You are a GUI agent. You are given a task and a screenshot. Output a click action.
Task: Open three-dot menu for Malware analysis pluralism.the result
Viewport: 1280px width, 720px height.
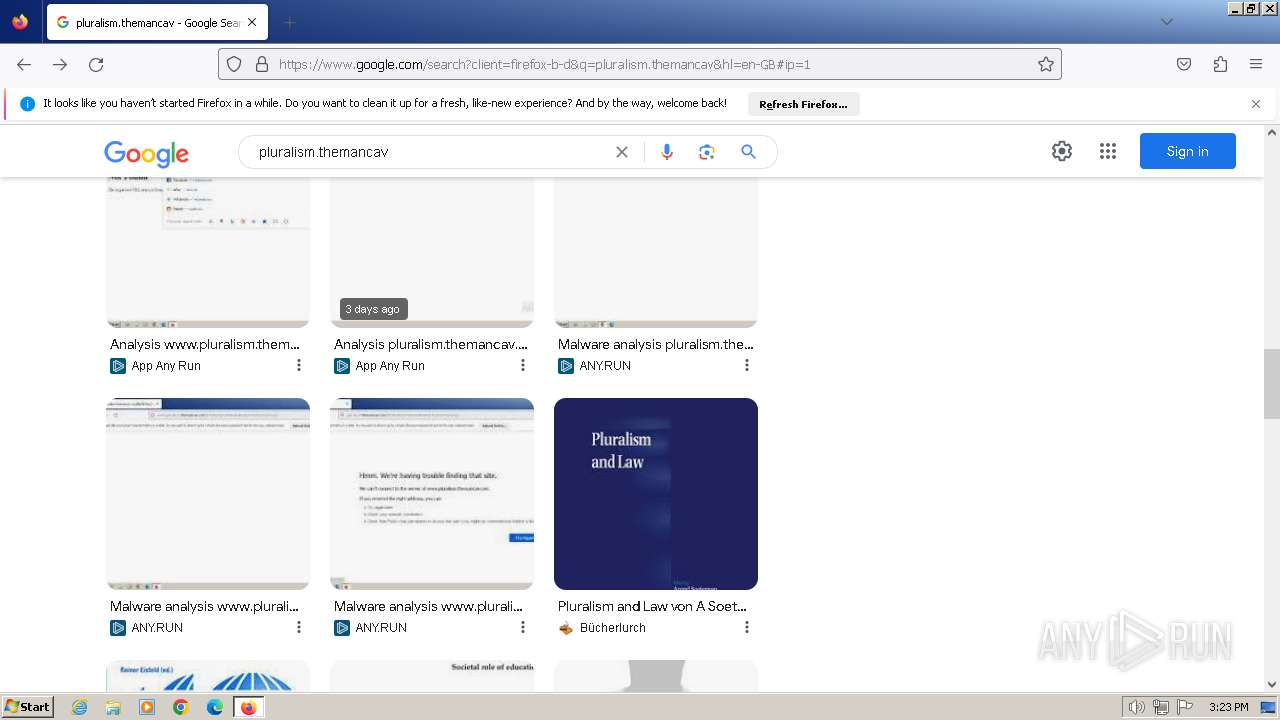pyautogui.click(x=746, y=365)
